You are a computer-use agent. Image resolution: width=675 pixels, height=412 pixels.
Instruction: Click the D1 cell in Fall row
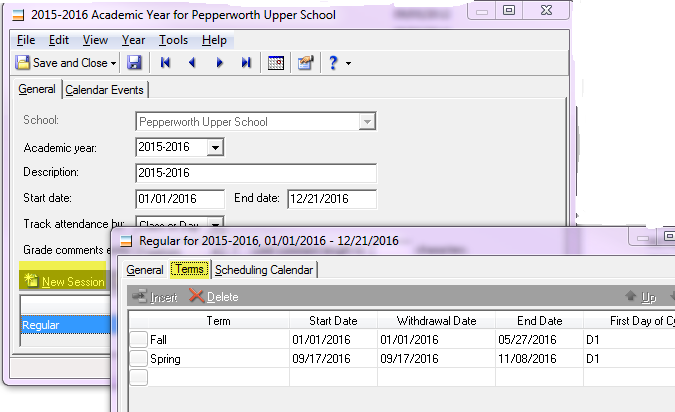(629, 340)
